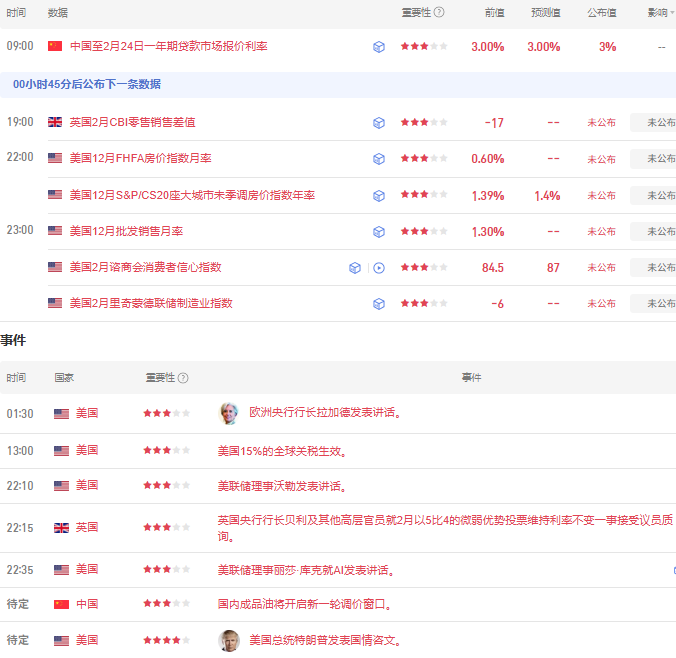Click 未公布 impact button in Richmond Fed row
This screenshot has height=658, width=676.
coord(653,304)
